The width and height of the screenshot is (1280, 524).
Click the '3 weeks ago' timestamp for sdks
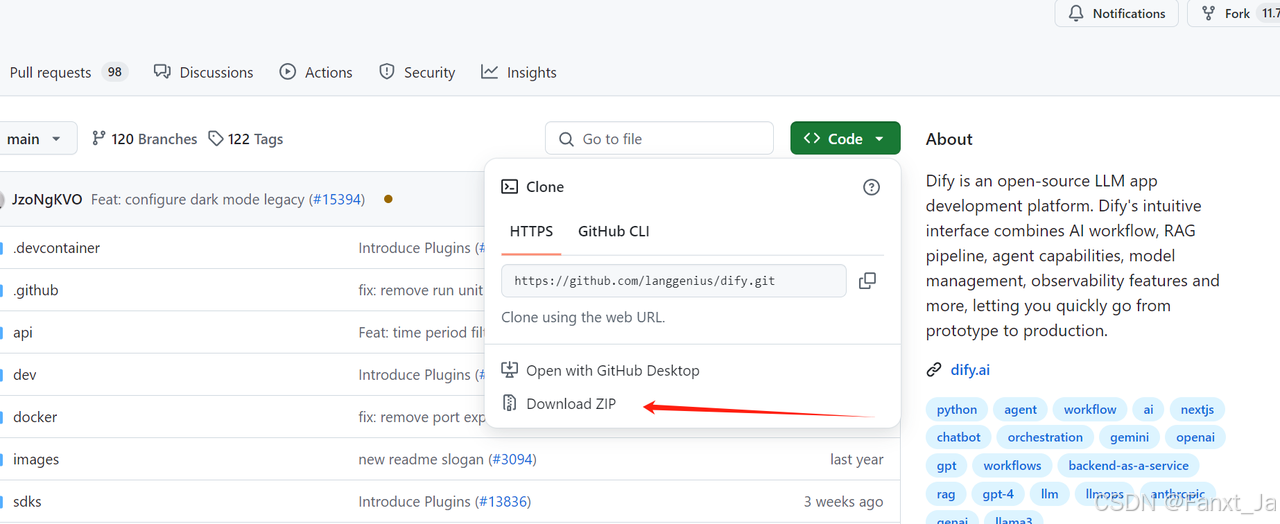click(843, 502)
